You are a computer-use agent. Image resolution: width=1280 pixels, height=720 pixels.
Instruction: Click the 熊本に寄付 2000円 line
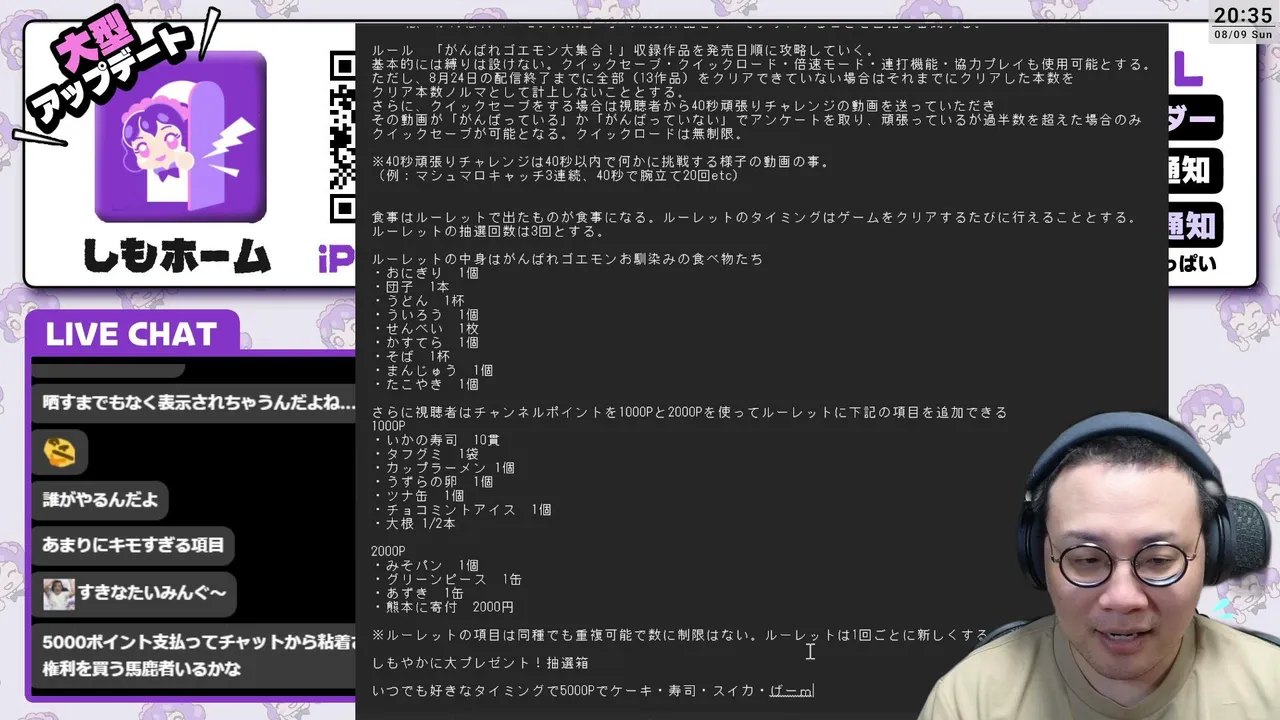[x=444, y=608]
